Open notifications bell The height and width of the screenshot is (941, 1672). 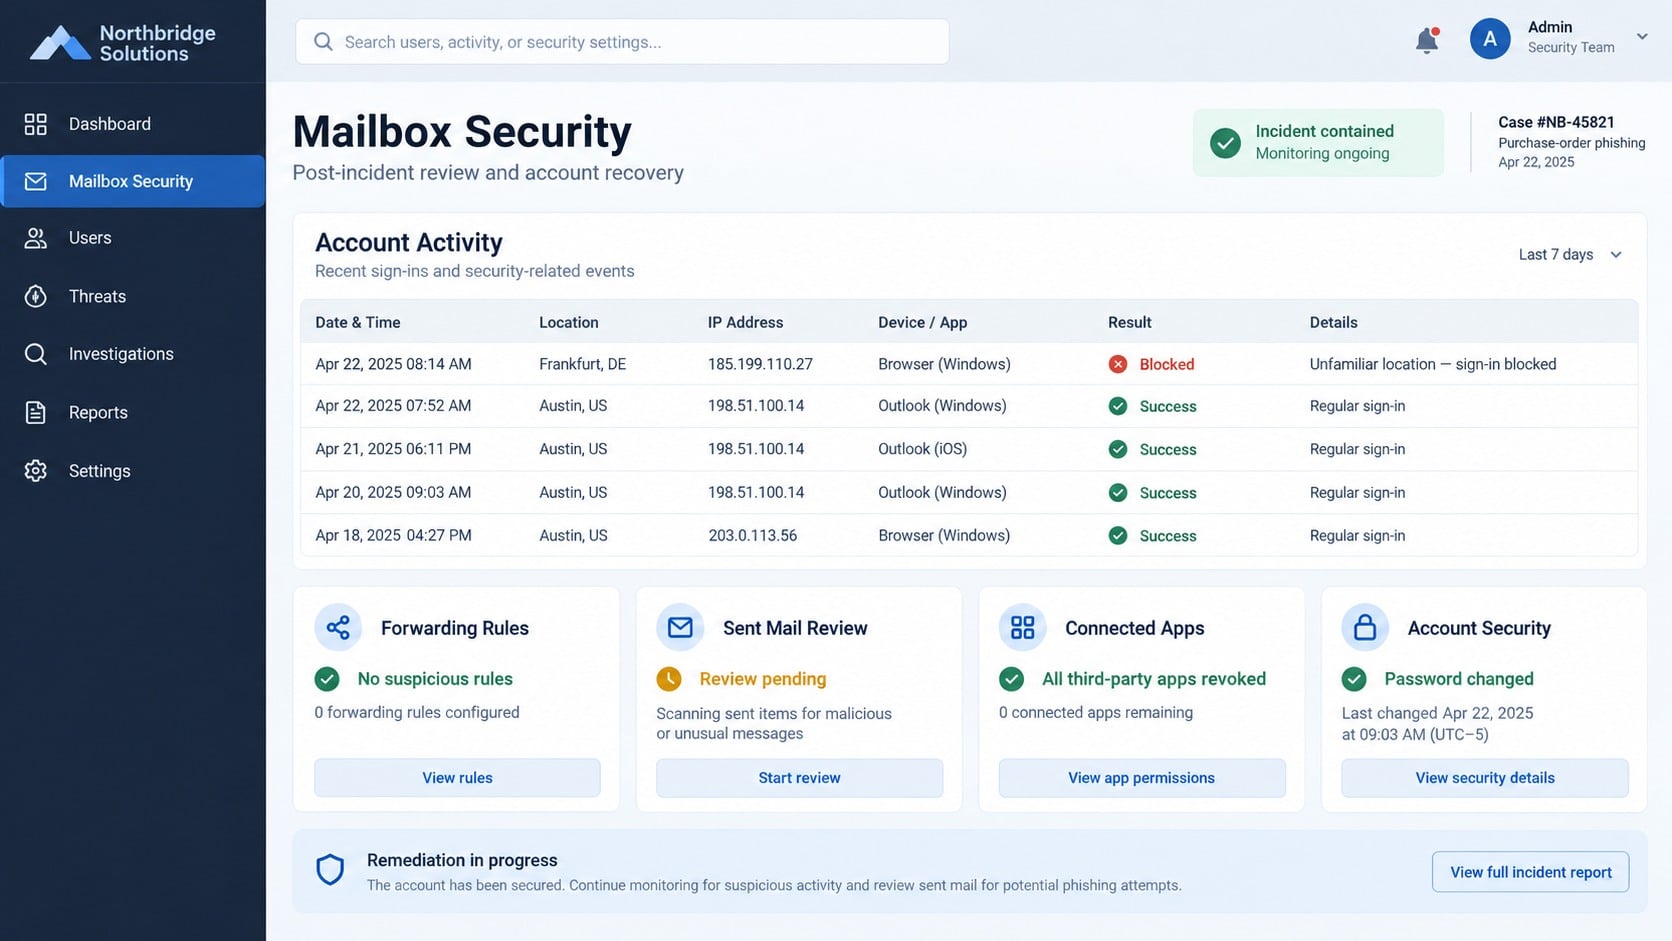pyautogui.click(x=1427, y=40)
